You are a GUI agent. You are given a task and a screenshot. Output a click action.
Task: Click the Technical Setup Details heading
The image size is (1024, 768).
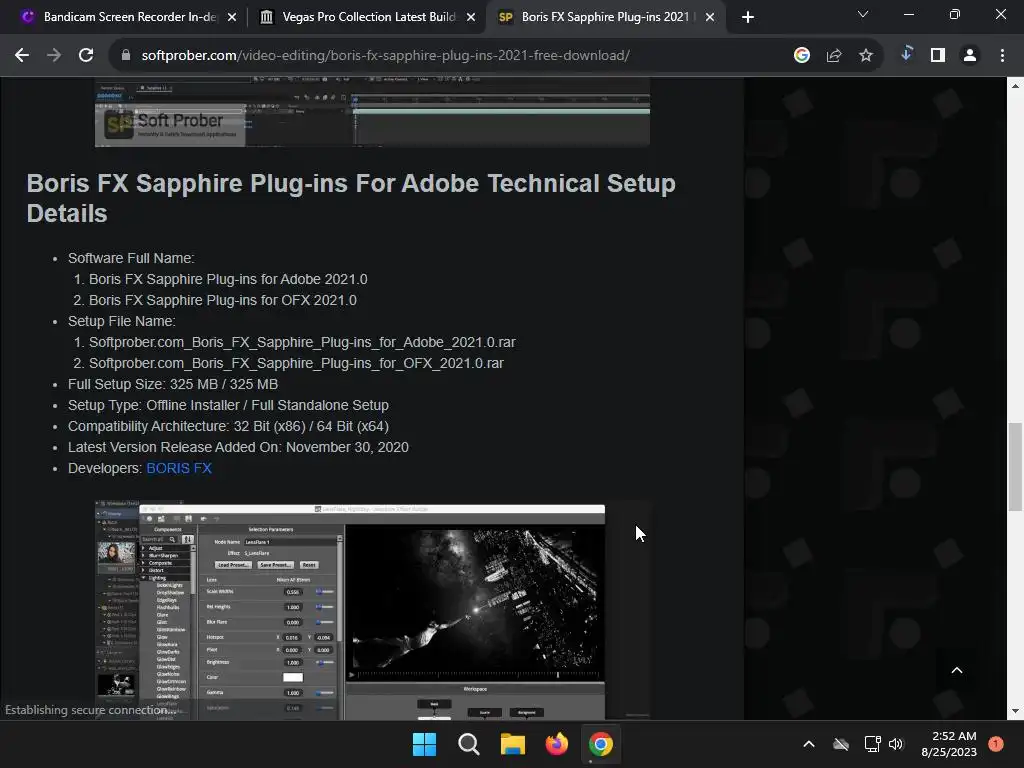click(351, 199)
